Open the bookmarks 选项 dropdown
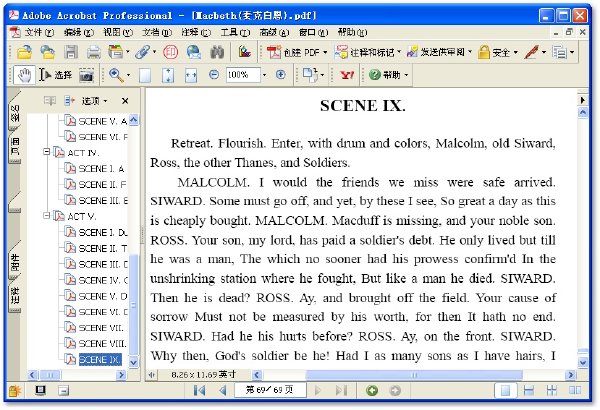600x410 pixels. 94,101
